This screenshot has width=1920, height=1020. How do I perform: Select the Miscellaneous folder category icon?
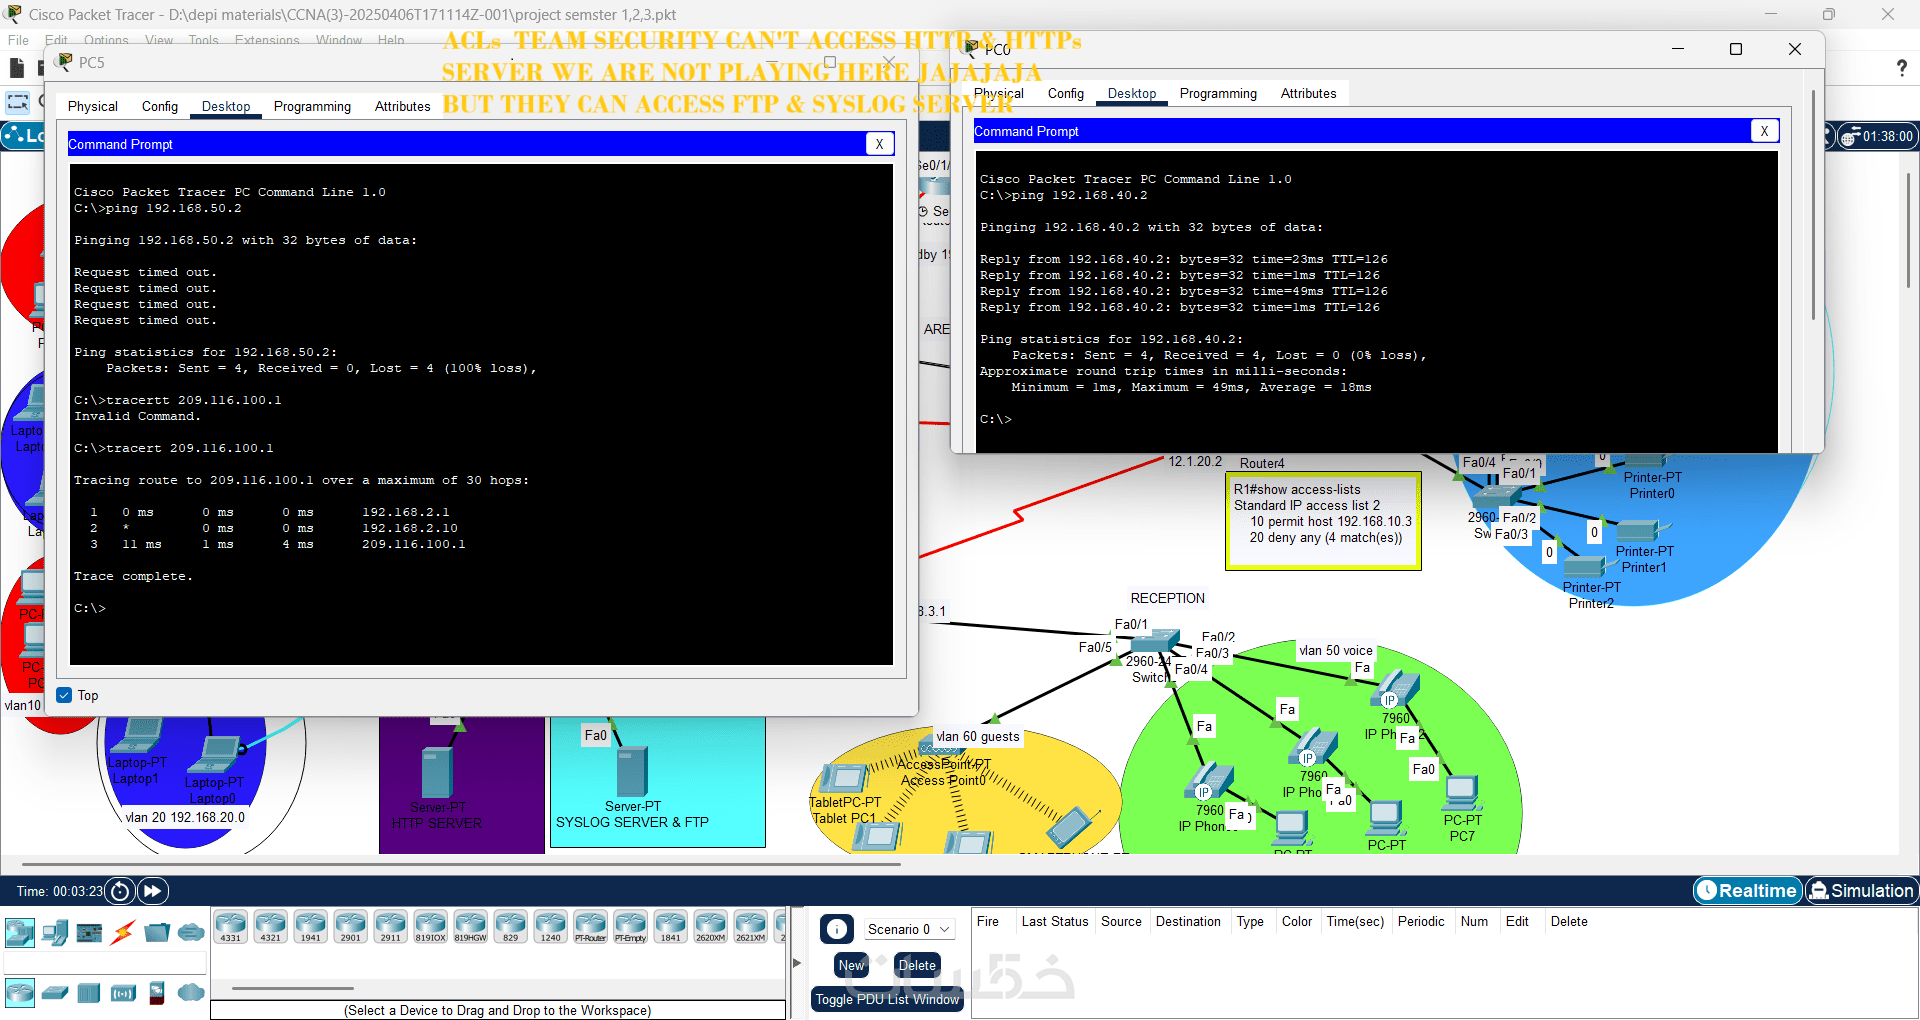(157, 933)
